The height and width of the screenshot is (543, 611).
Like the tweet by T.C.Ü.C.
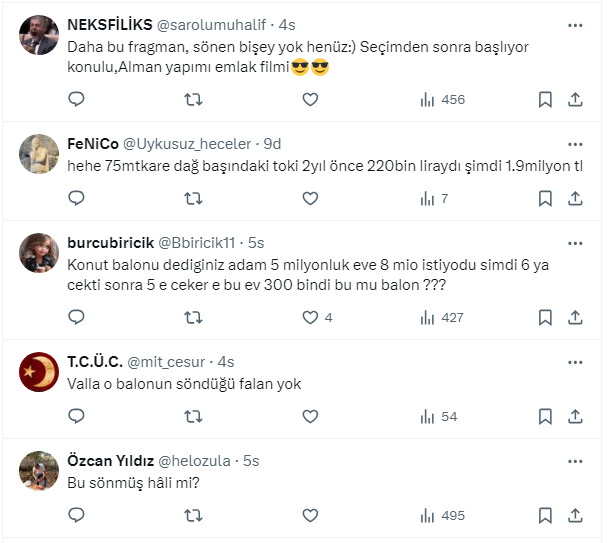(x=310, y=416)
